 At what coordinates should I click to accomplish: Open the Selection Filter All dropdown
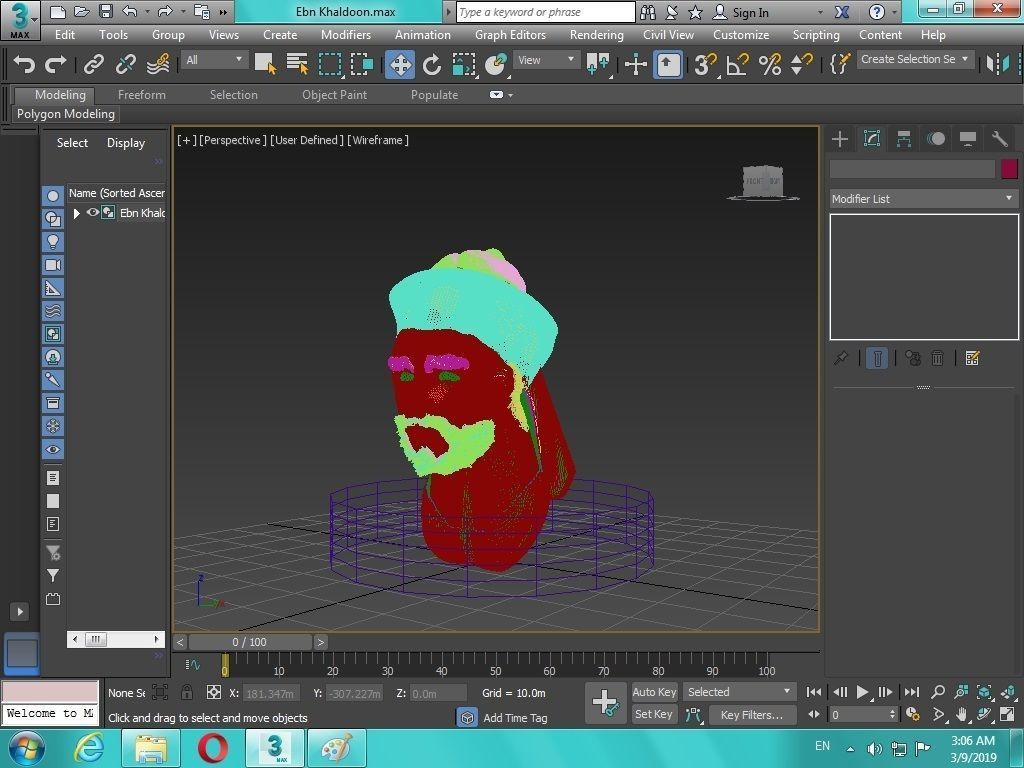click(x=214, y=60)
